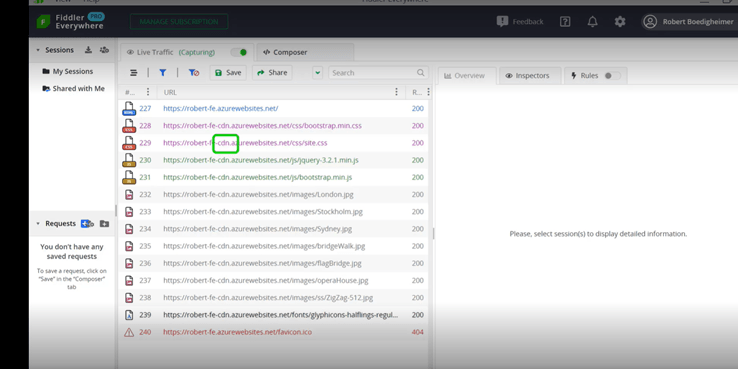Click JS file icon of session 230
Viewport: 738px width, 369px height.
coord(129,160)
